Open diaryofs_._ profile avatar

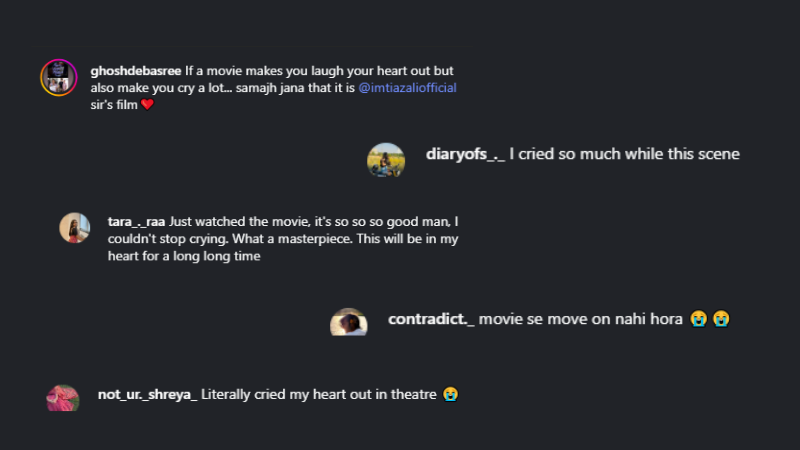click(386, 160)
